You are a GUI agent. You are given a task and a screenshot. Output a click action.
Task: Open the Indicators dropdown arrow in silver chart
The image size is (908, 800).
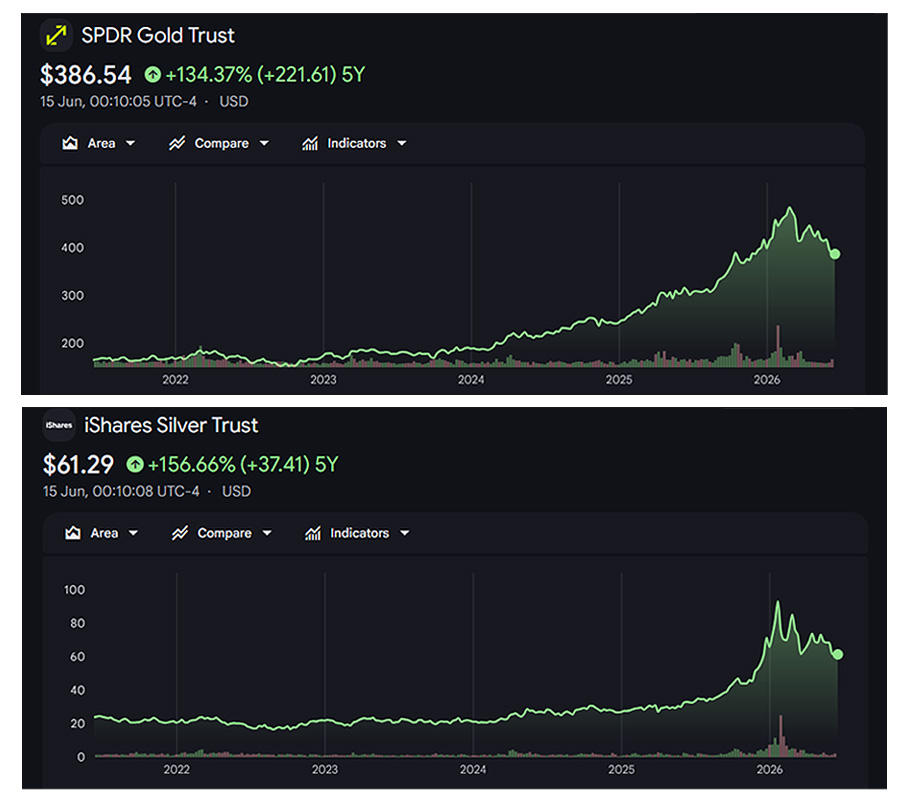(405, 533)
